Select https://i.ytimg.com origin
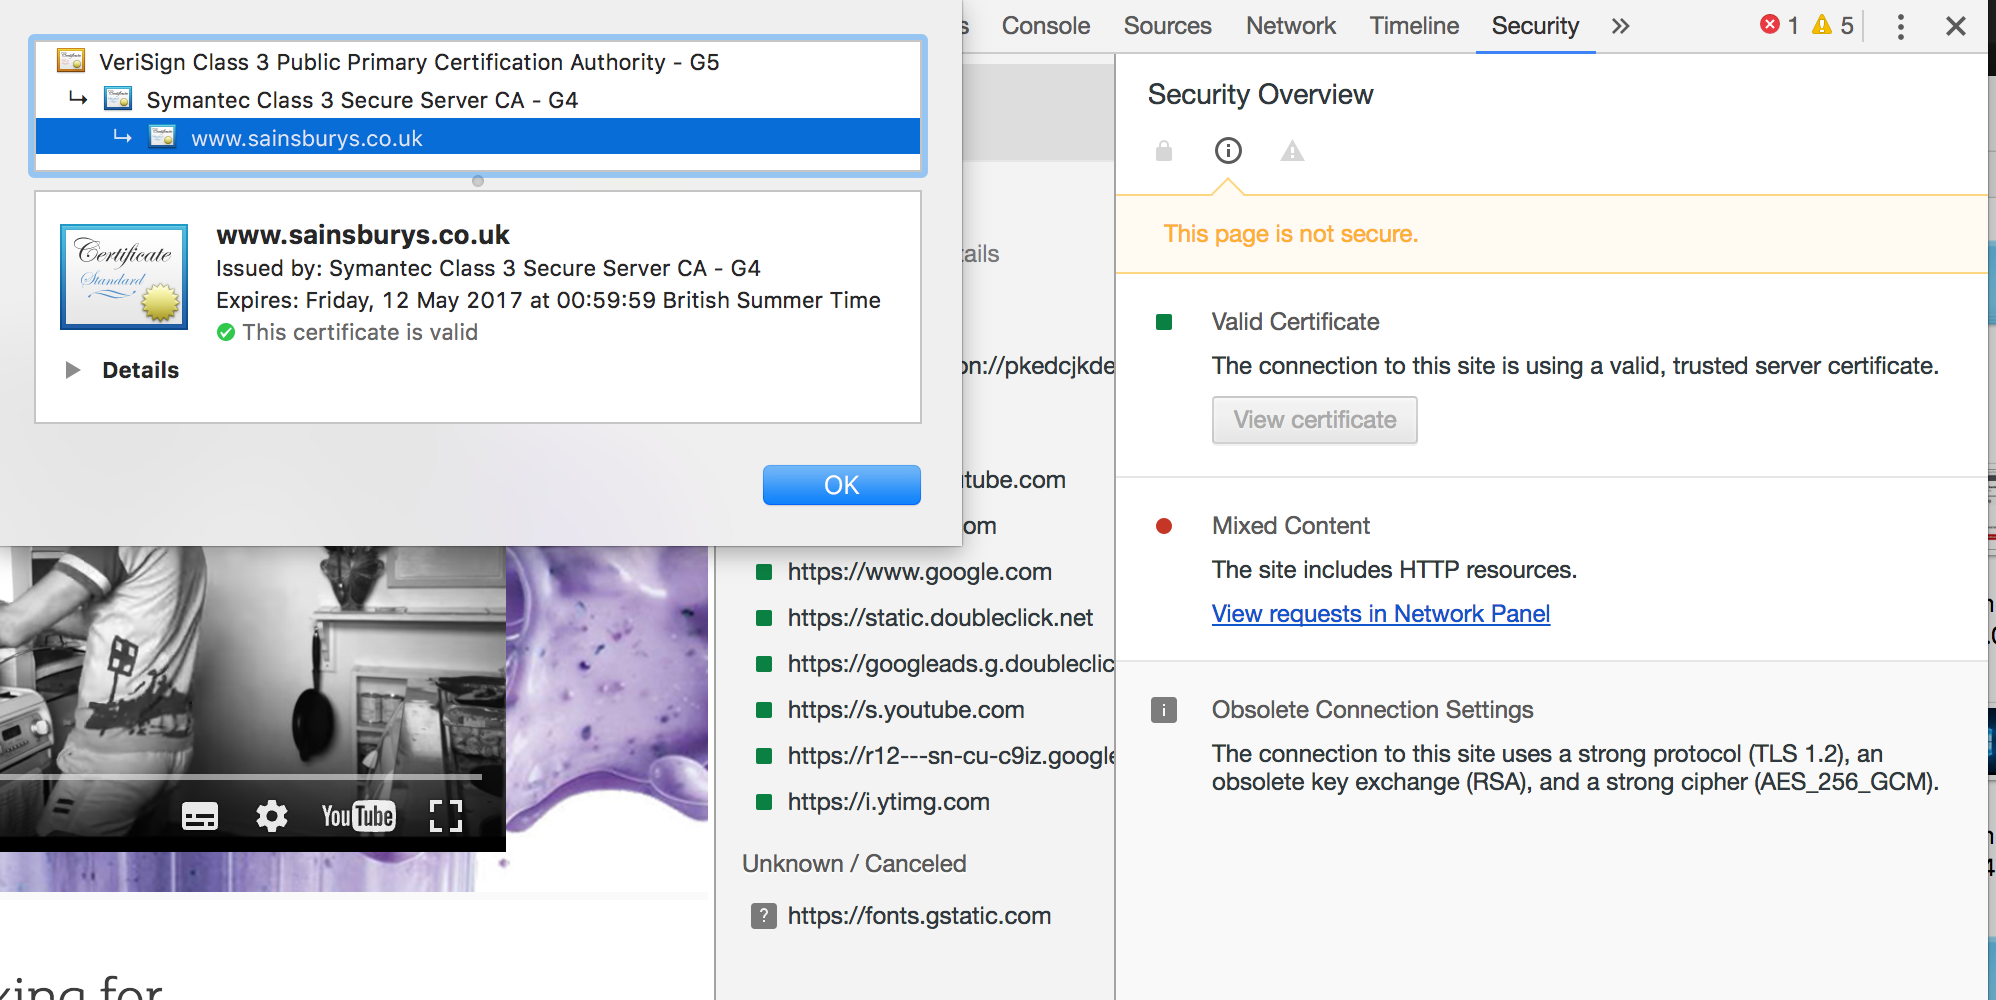Image resolution: width=1996 pixels, height=1000 pixels. click(888, 802)
